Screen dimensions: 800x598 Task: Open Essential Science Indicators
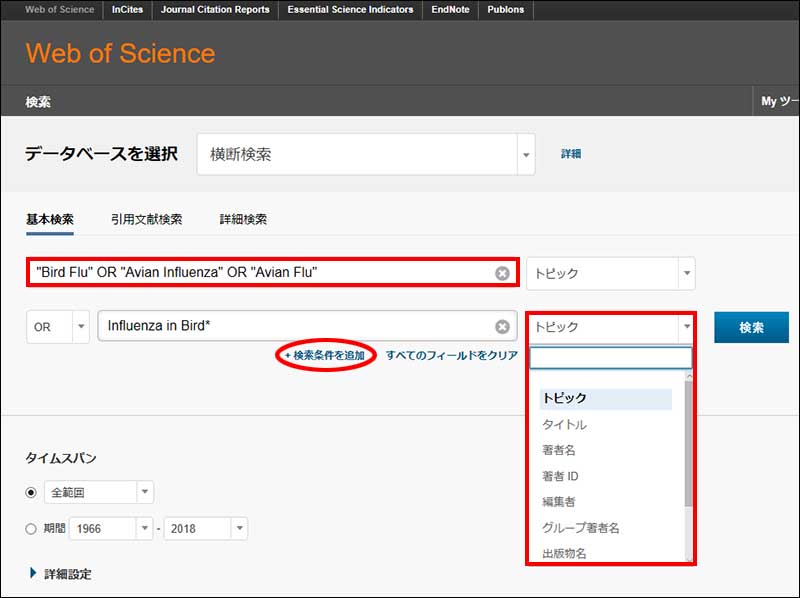pyautogui.click(x=350, y=10)
